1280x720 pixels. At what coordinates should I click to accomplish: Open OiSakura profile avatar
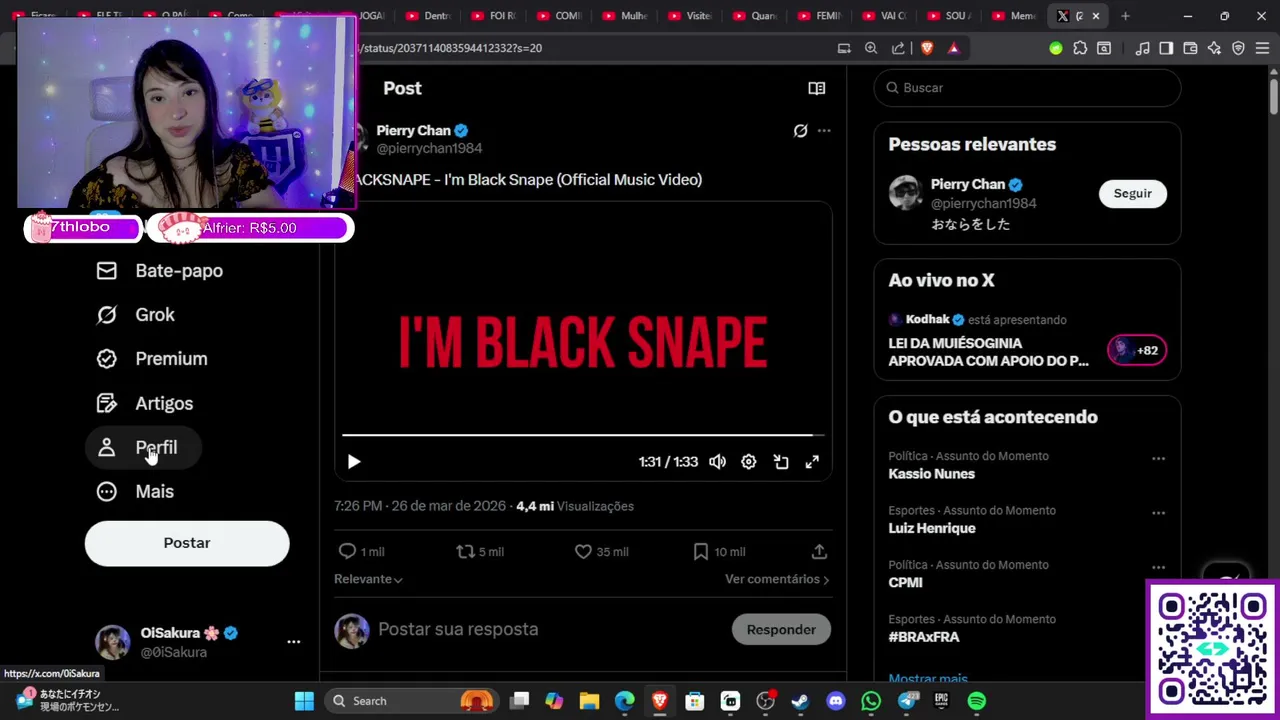tap(112, 643)
